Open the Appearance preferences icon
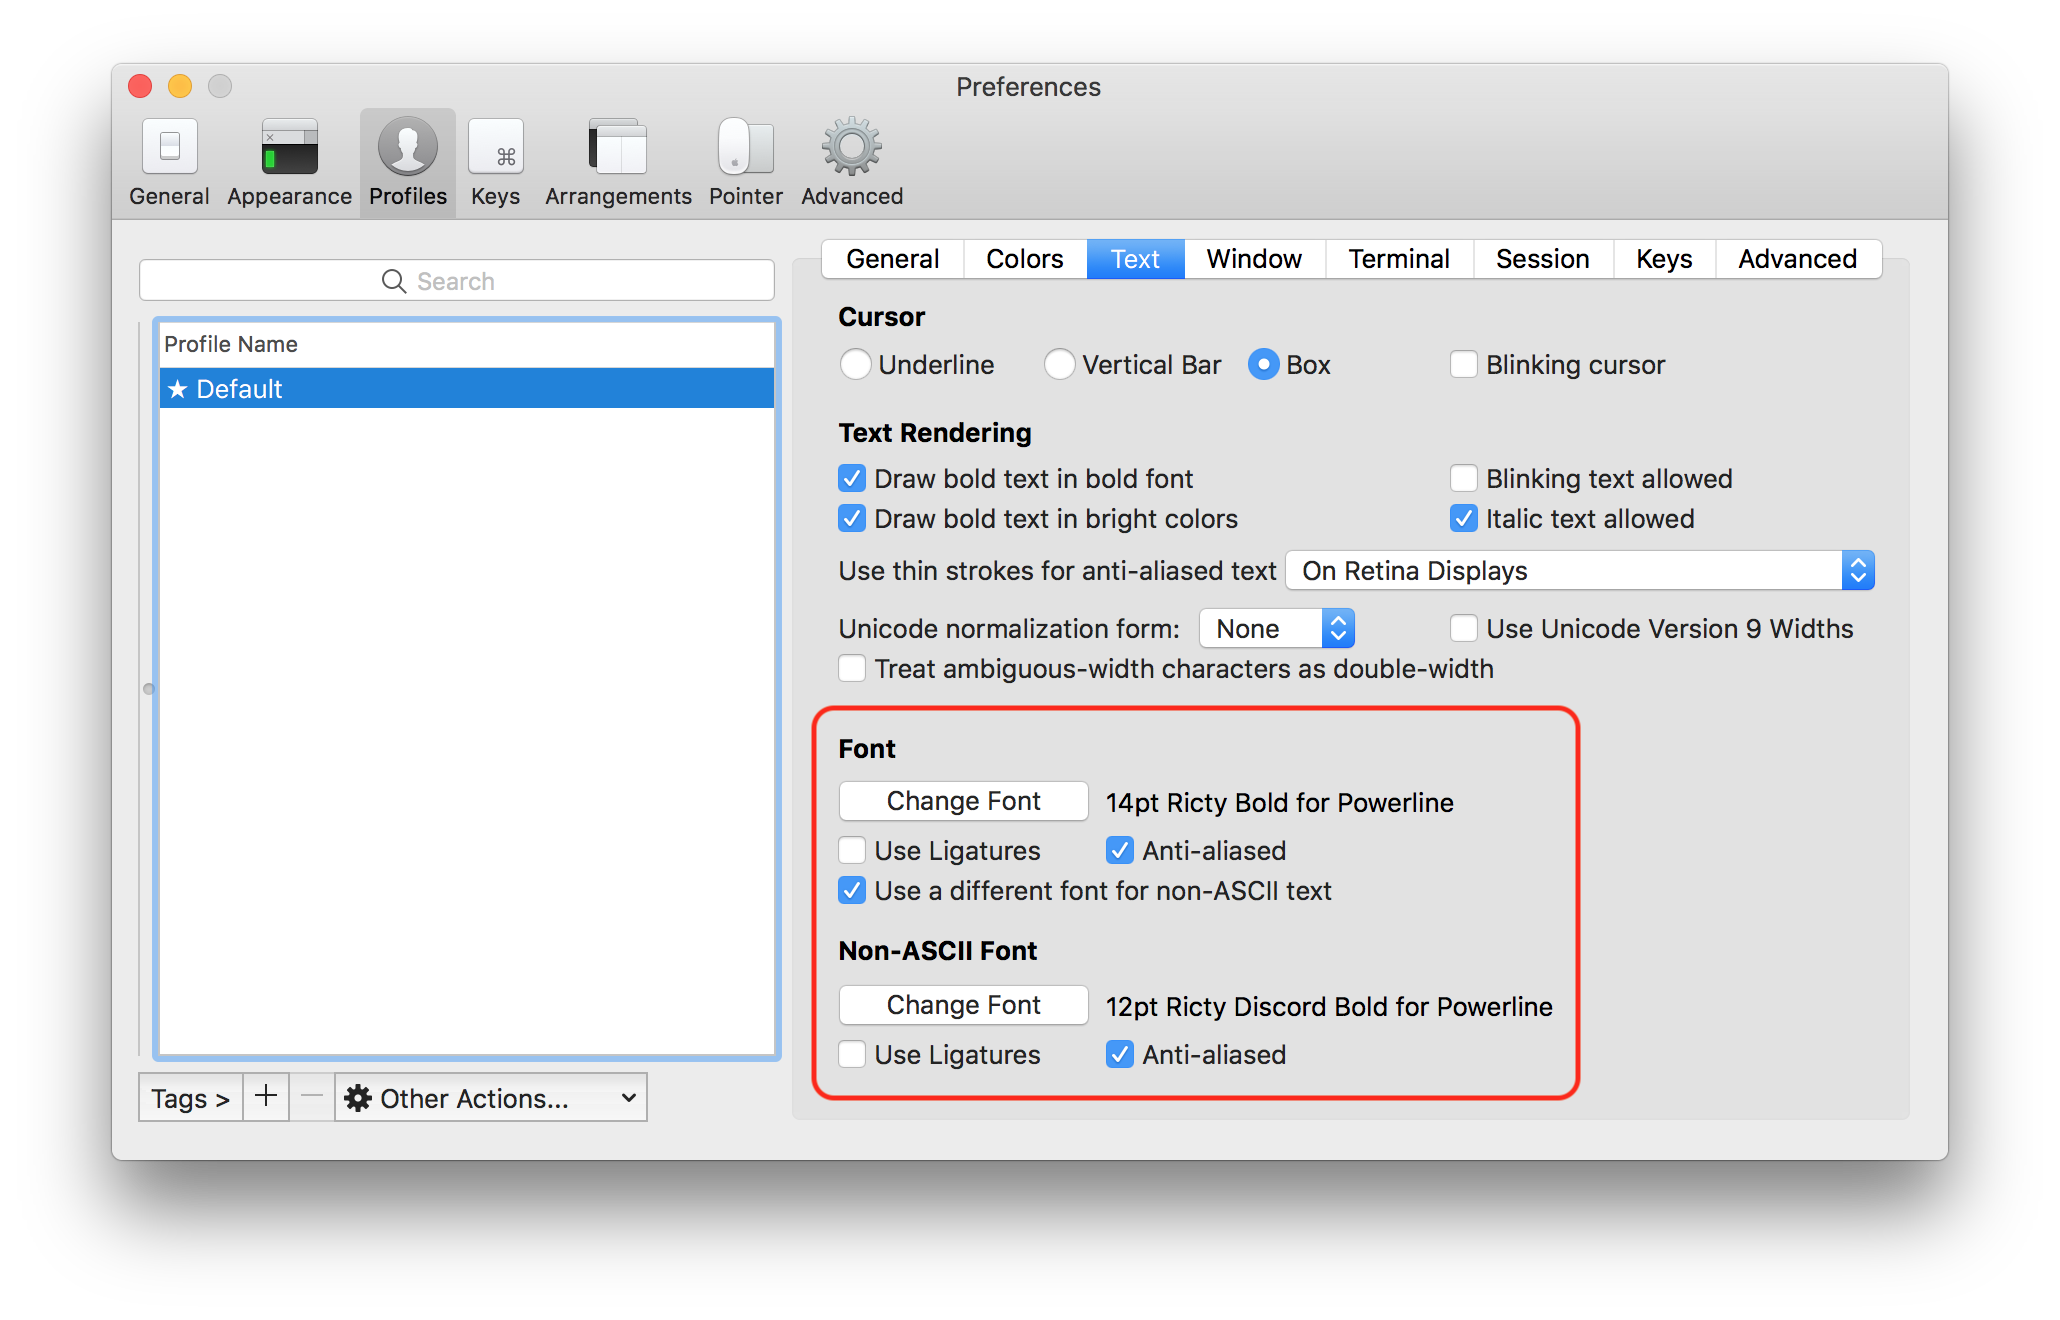2060x1320 pixels. point(289,148)
